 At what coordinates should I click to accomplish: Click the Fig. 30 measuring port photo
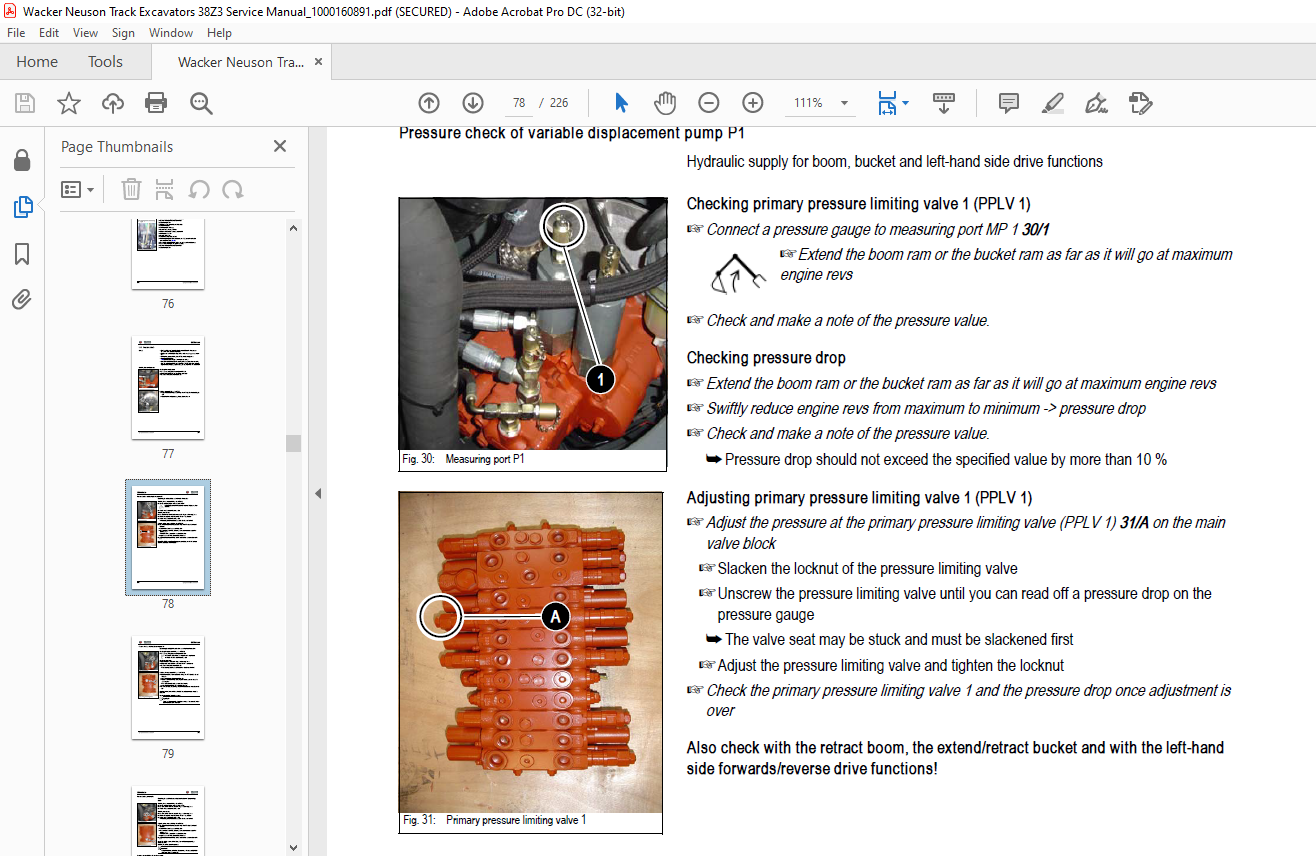(x=532, y=323)
